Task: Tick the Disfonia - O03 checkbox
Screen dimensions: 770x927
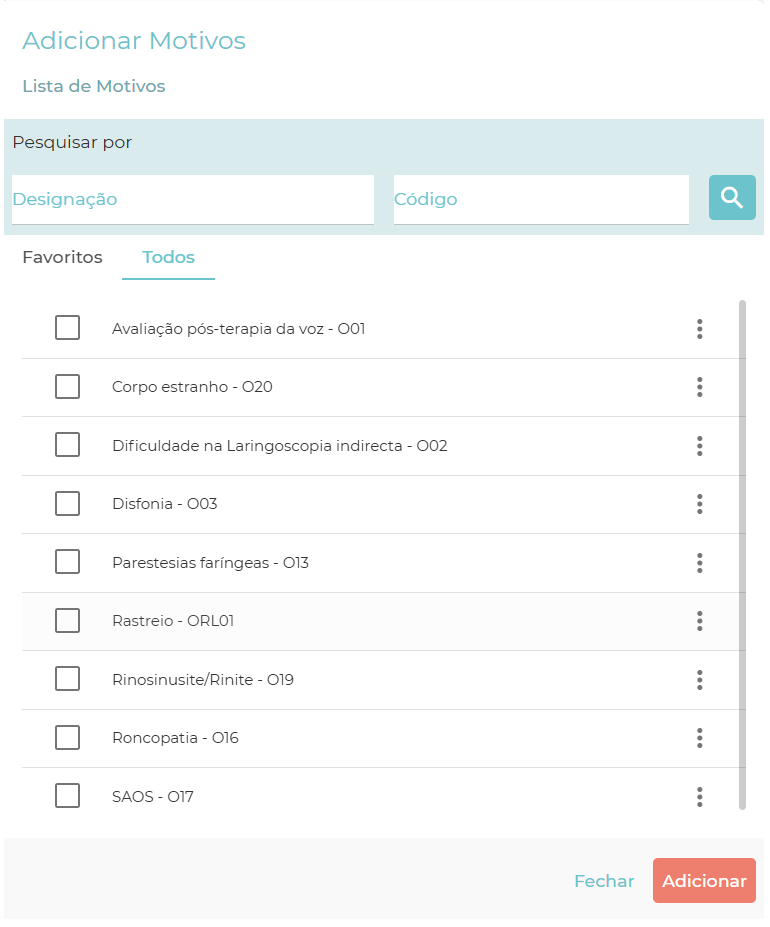Action: click(67, 504)
